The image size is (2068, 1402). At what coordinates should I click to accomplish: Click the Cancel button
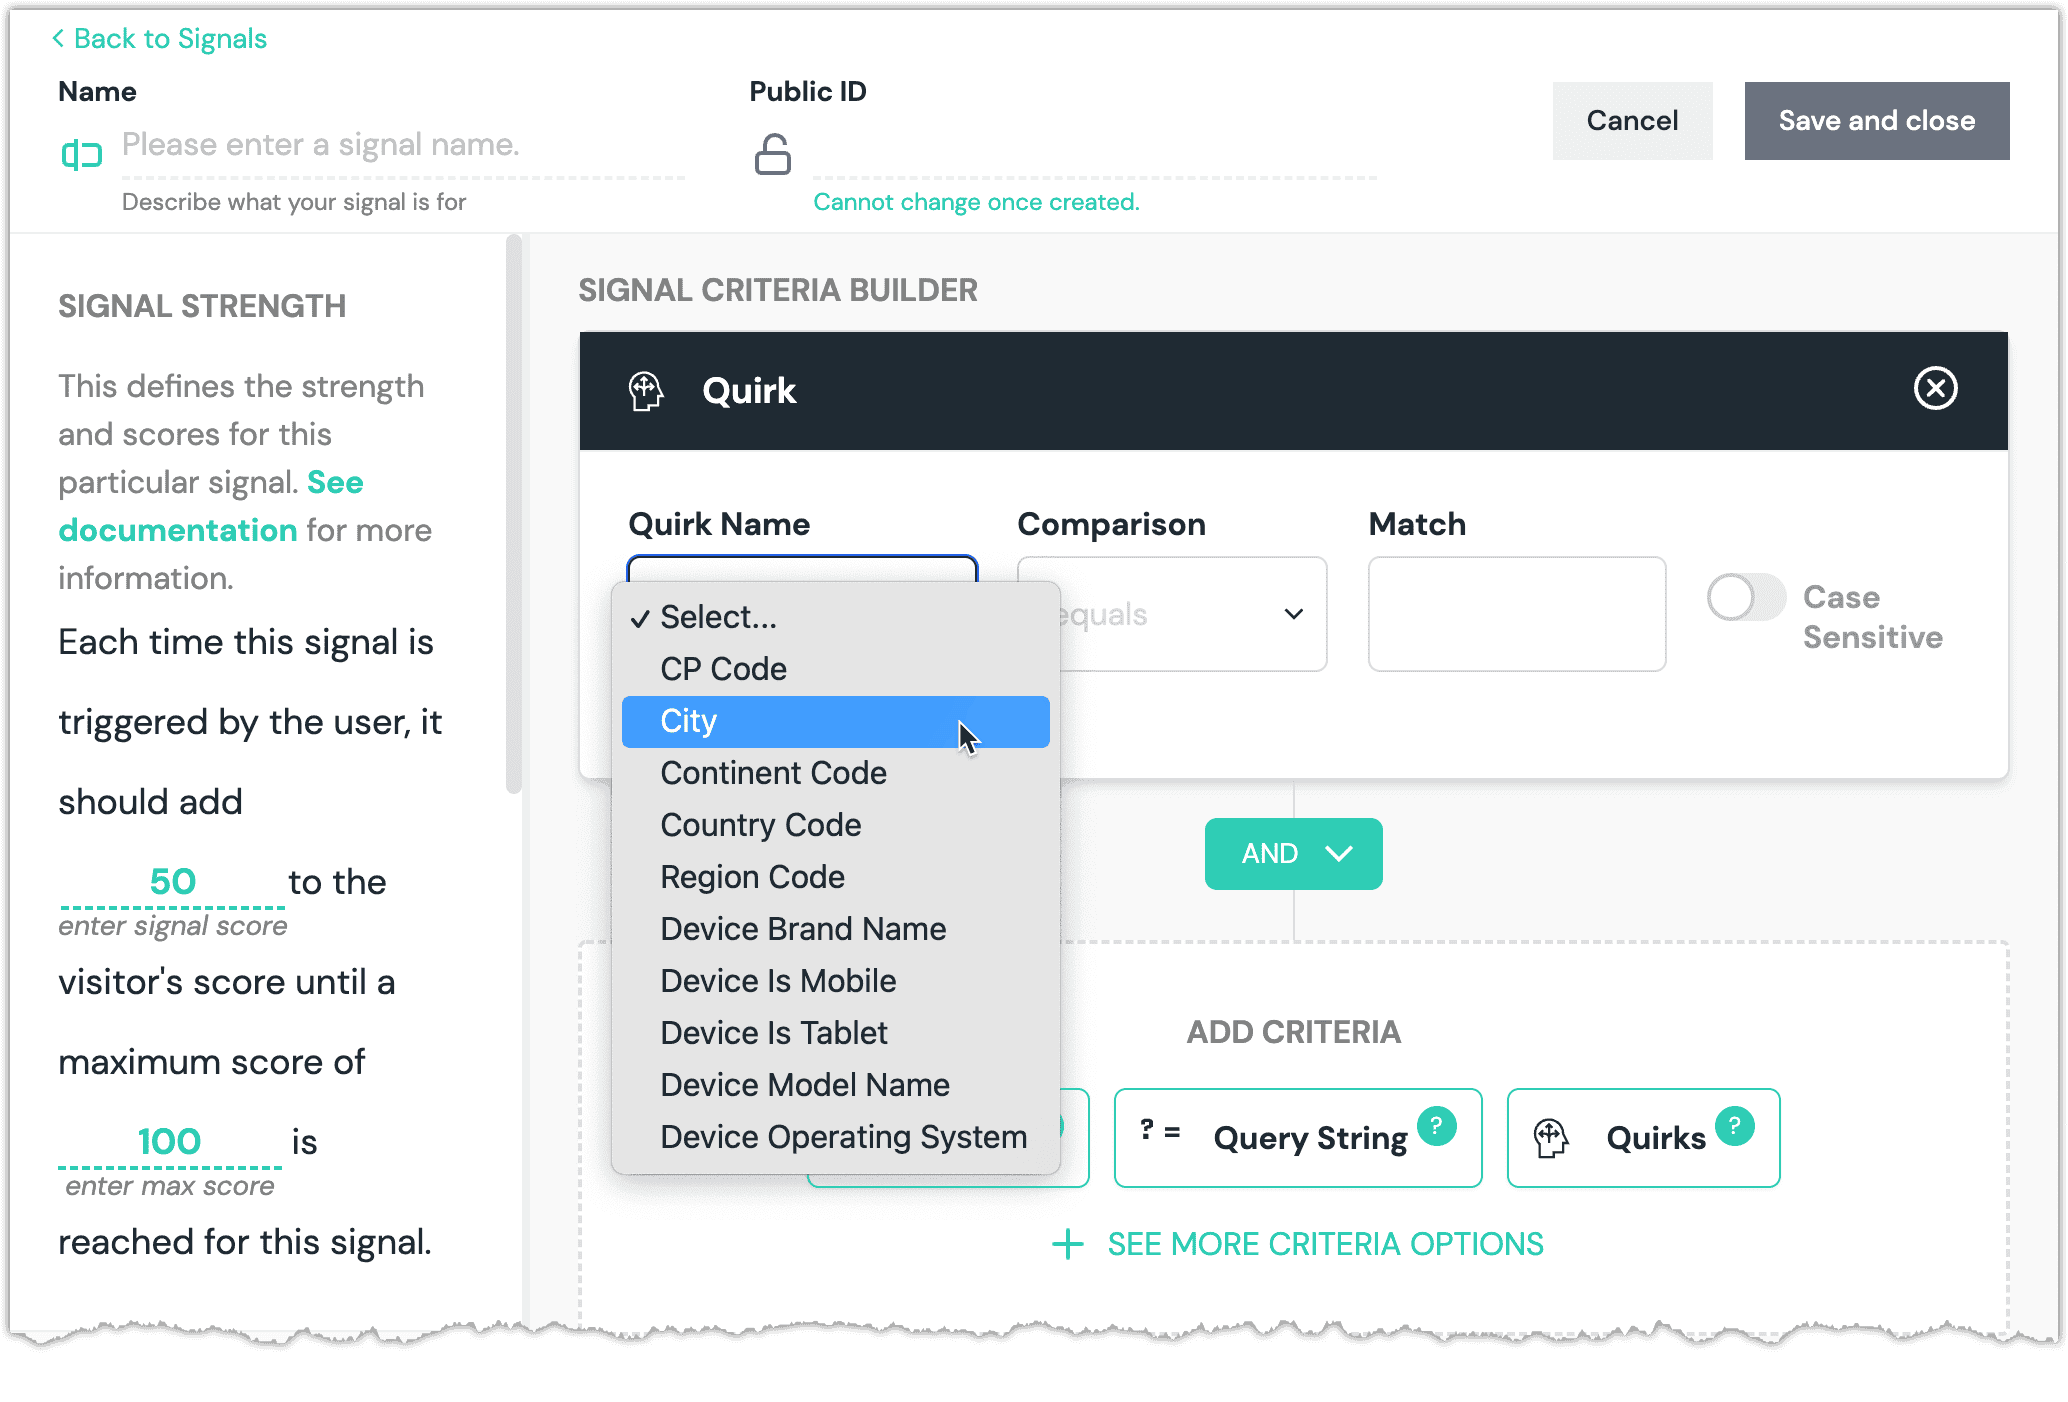(x=1635, y=119)
